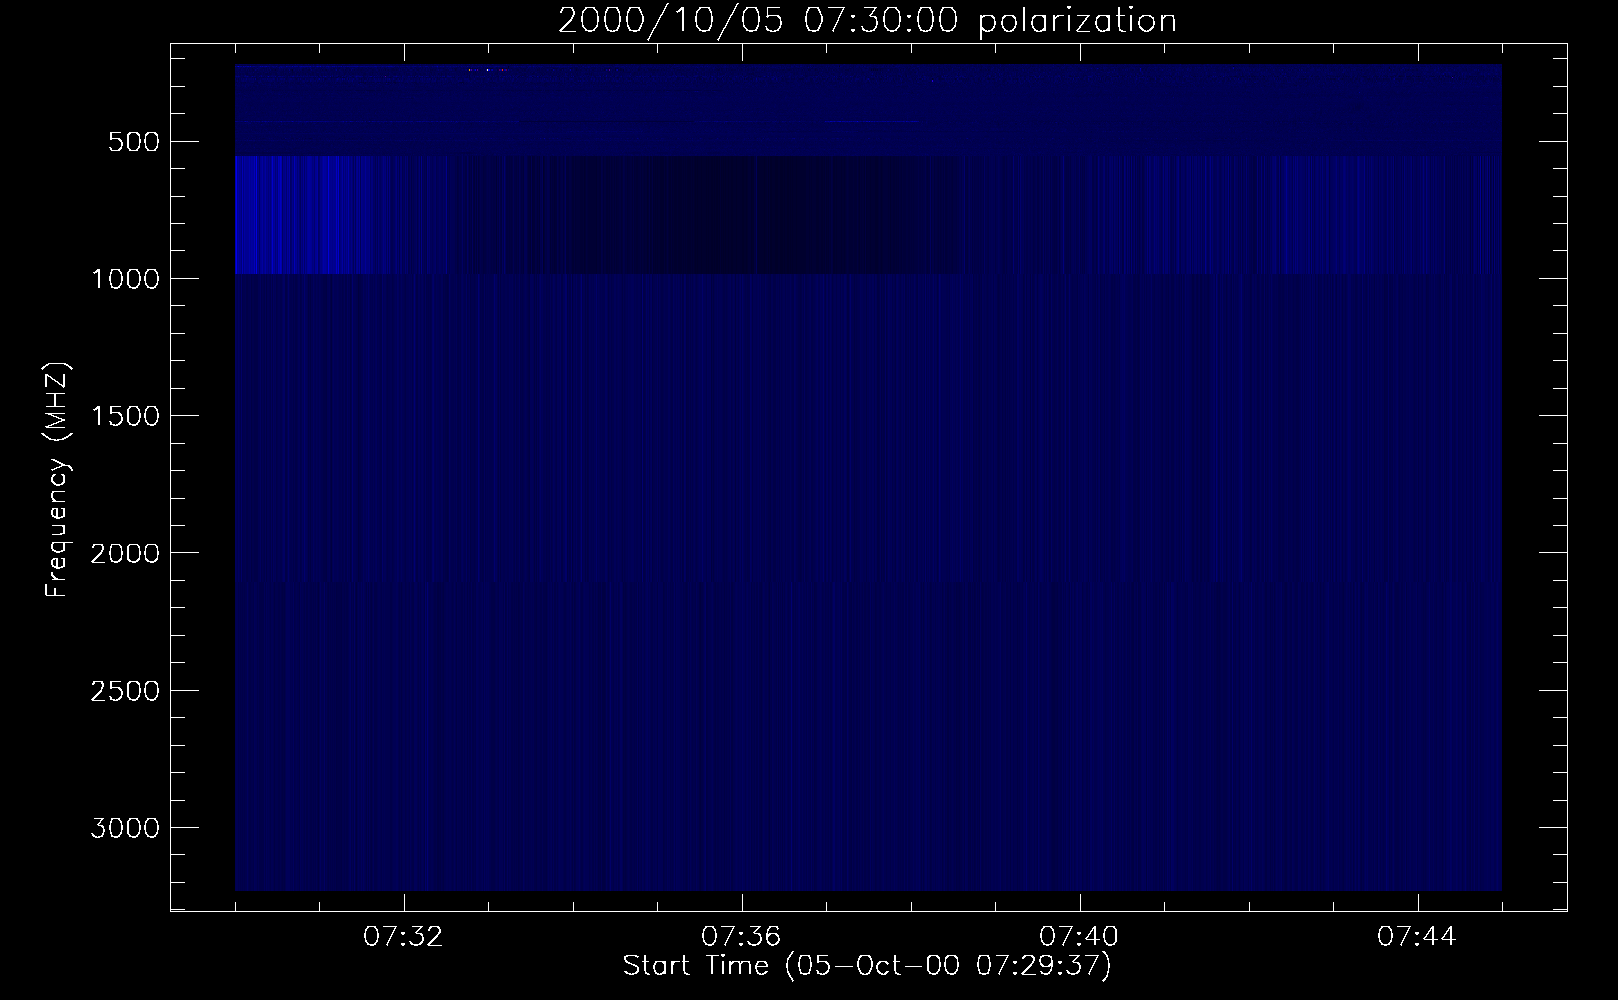The height and width of the screenshot is (1000, 1618).
Task: Select the 'Frequency (MHZ)' y-axis label
Action: [x=57, y=481]
